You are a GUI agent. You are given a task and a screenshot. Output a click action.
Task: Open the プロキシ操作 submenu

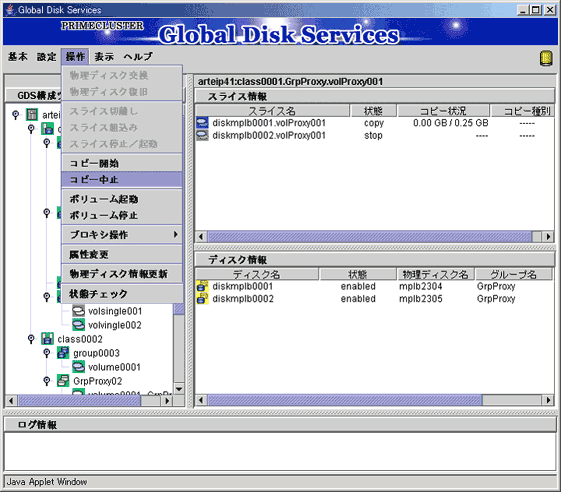(x=122, y=235)
